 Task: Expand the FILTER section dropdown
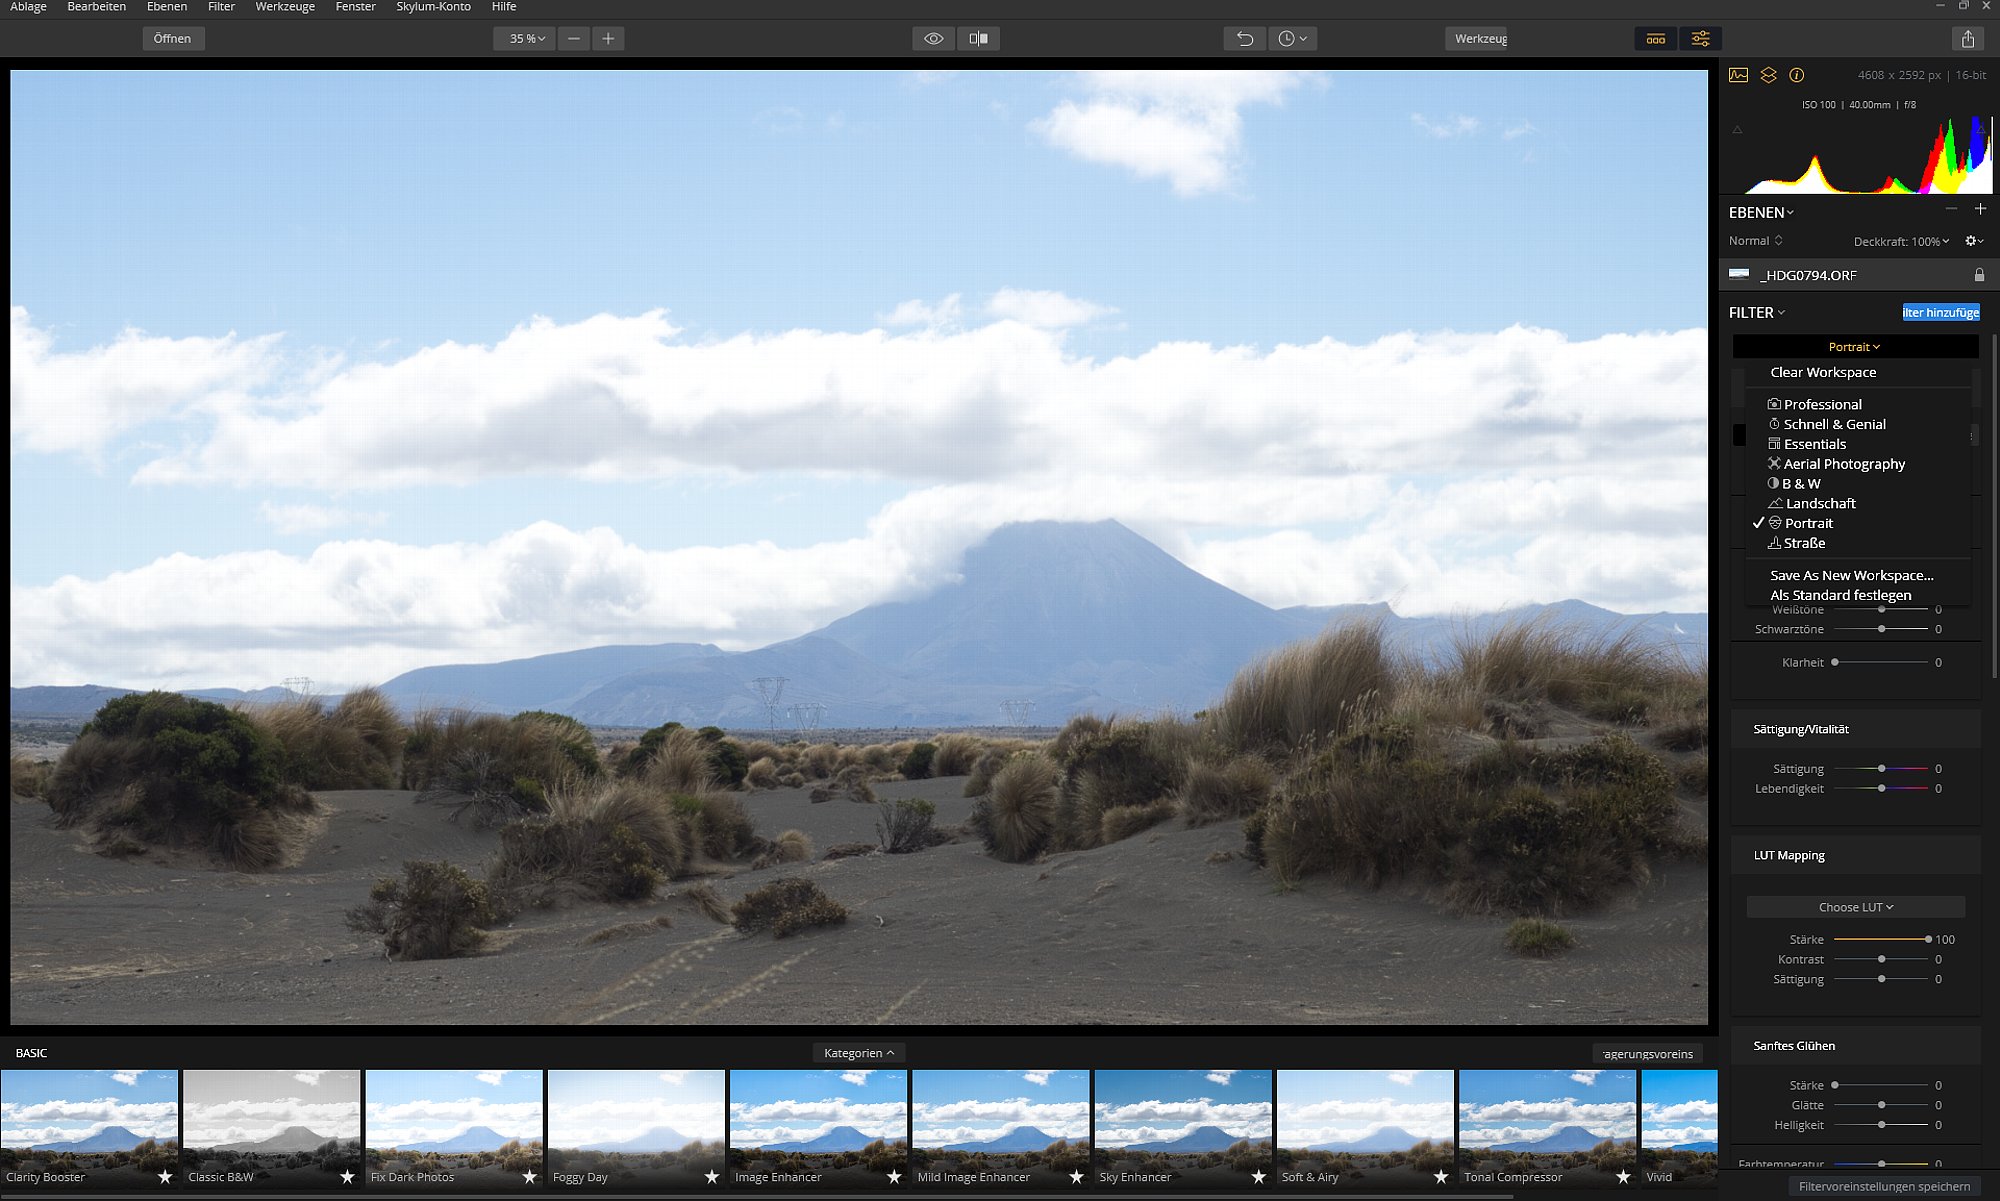tap(1757, 313)
